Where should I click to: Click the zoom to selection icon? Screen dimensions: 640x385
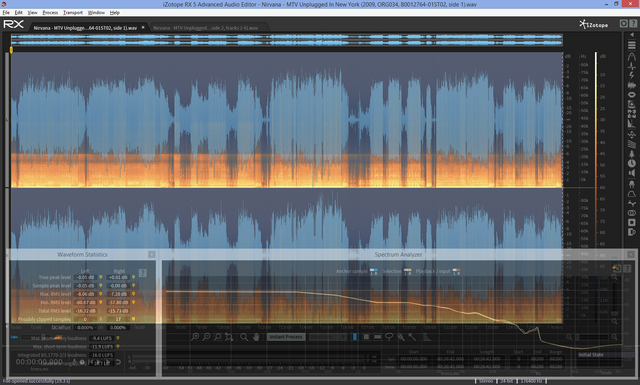(x=218, y=337)
